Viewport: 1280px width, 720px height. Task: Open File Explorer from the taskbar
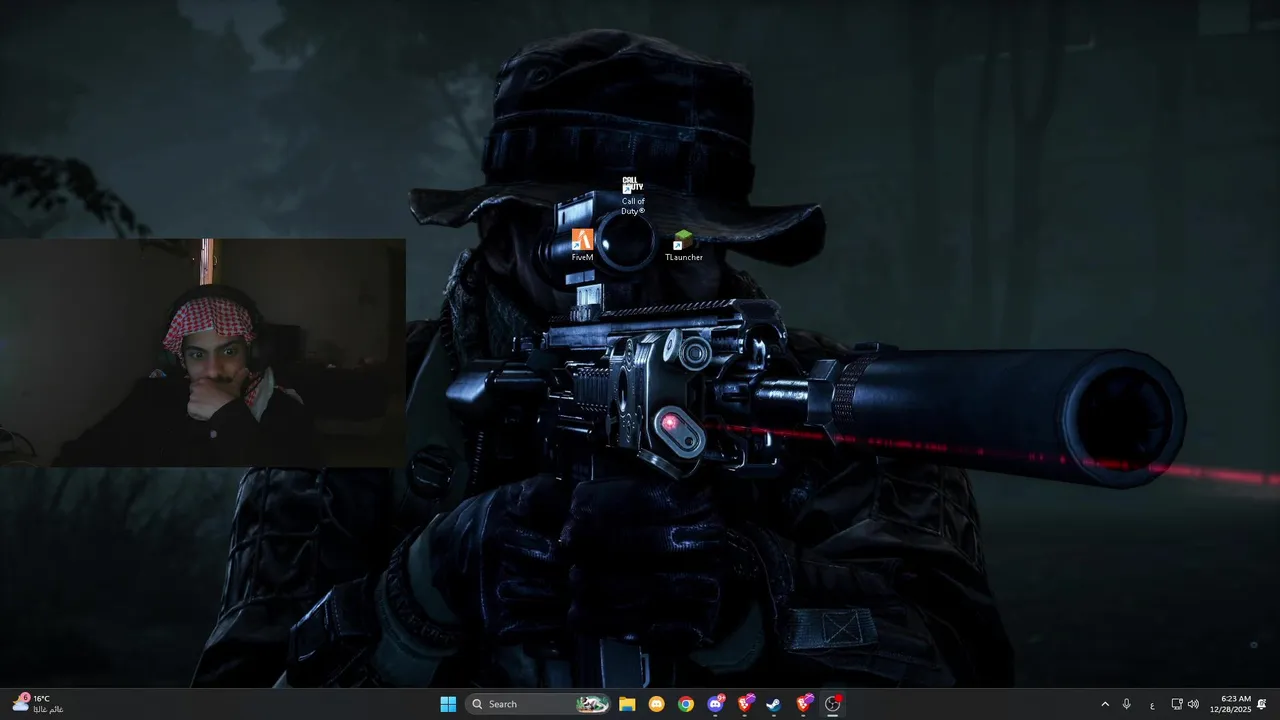(x=627, y=704)
